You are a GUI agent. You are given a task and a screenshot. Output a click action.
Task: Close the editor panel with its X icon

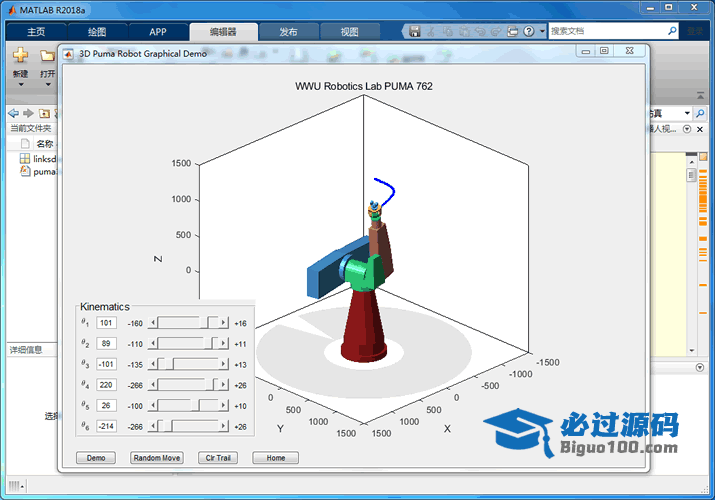tap(700, 129)
